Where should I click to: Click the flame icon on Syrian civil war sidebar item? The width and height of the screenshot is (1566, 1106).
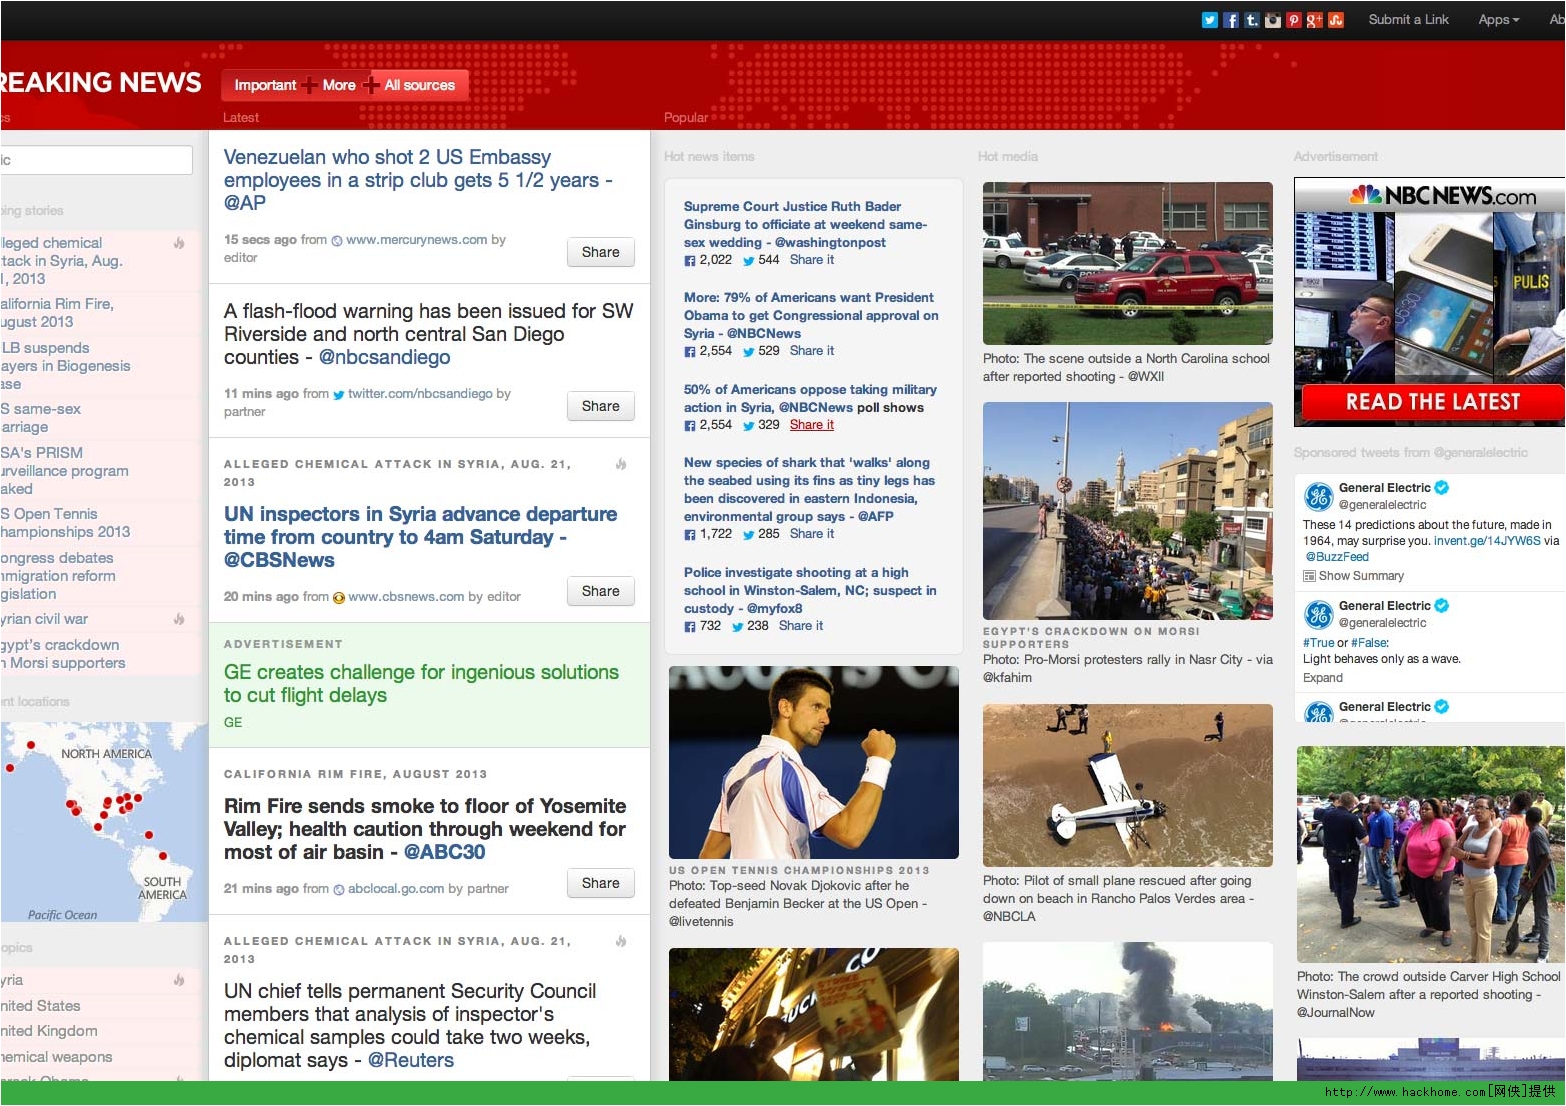[x=179, y=619]
